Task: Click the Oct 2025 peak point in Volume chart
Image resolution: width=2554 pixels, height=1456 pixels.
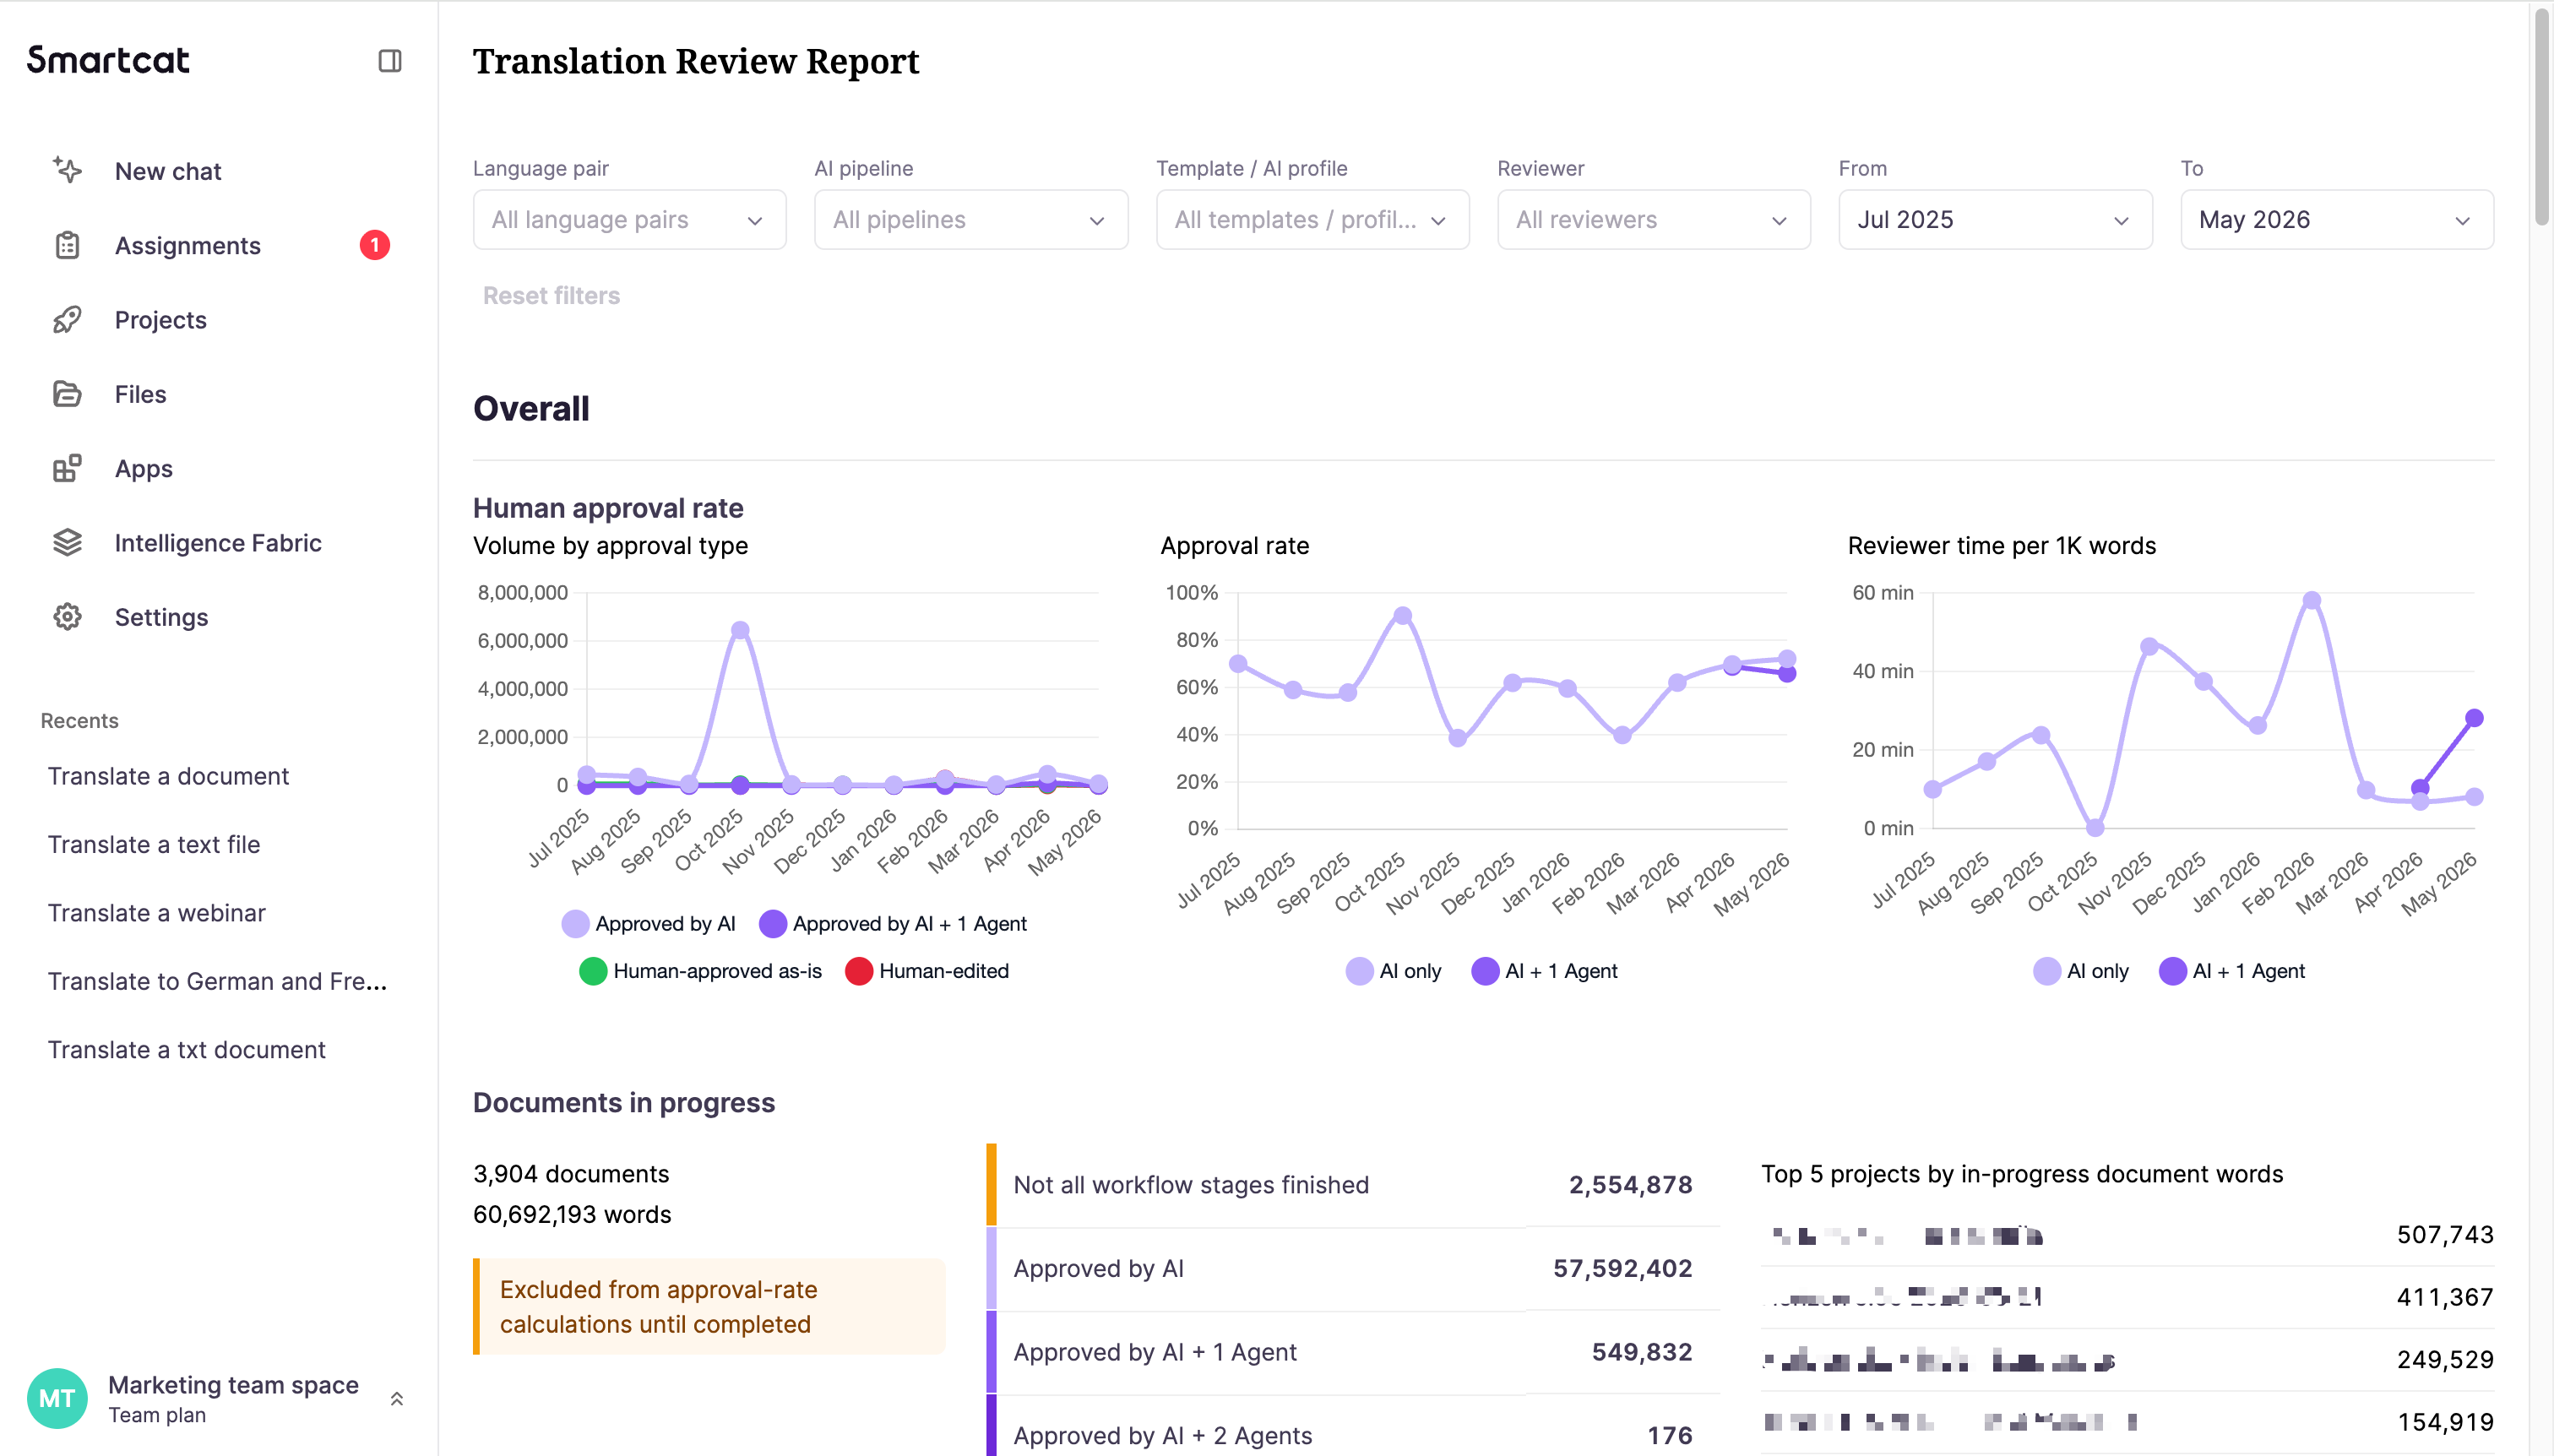Action: (x=740, y=630)
